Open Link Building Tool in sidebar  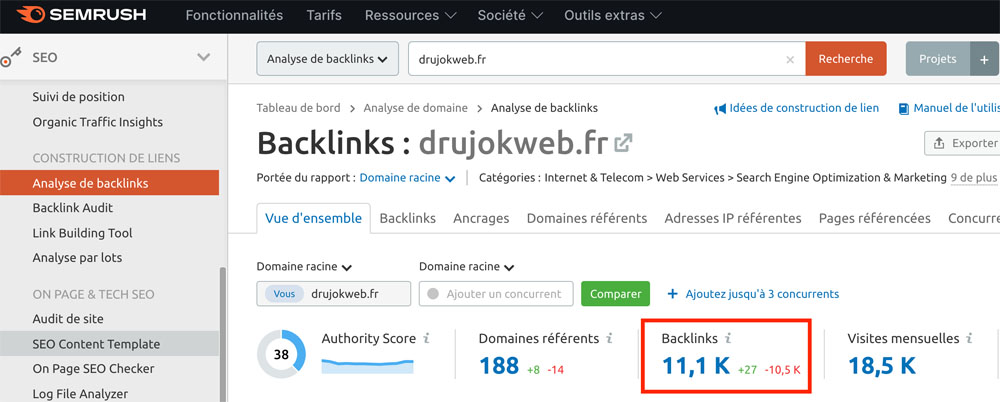[x=82, y=233]
